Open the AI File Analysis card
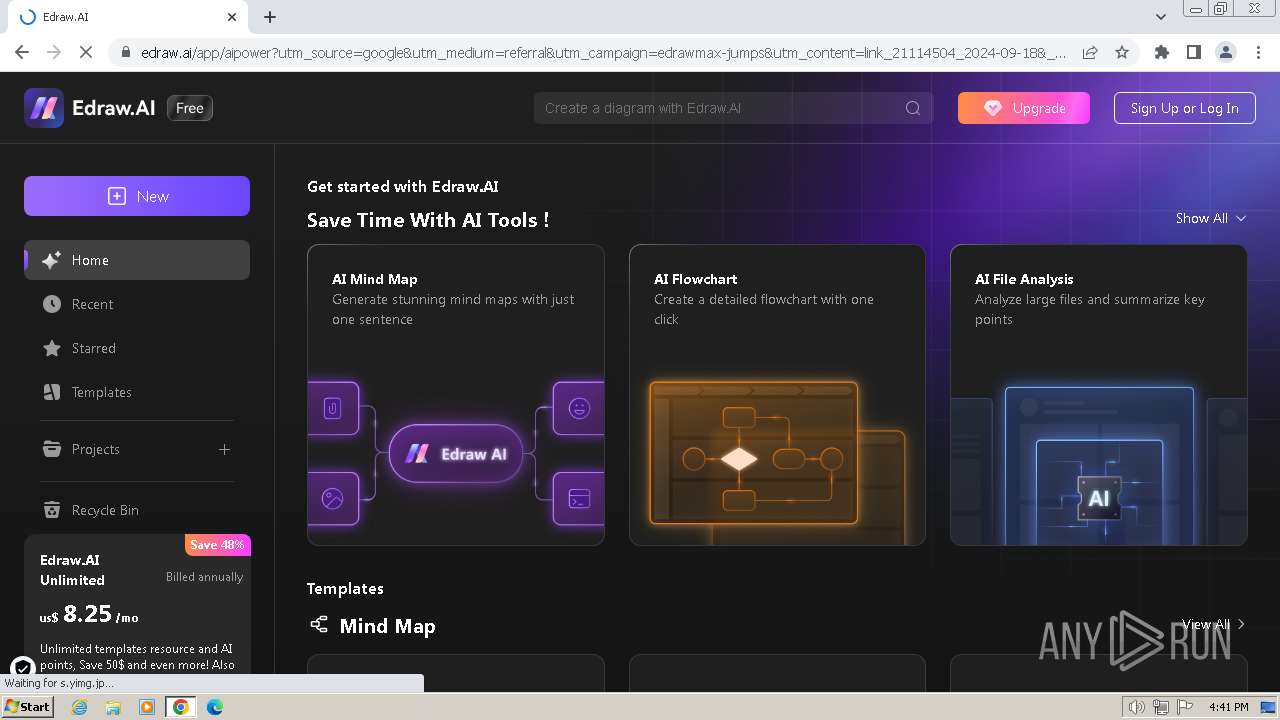1280x720 pixels. pyautogui.click(x=1099, y=395)
